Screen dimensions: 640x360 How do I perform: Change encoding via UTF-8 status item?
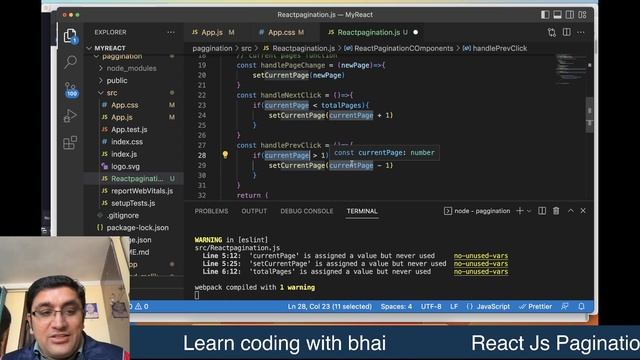tap(431, 306)
